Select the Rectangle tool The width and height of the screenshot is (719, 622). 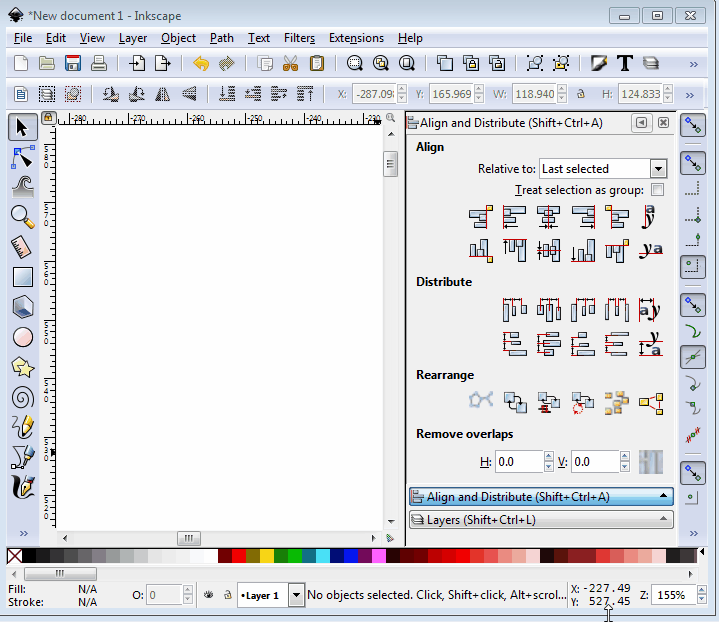pyautogui.click(x=22, y=277)
